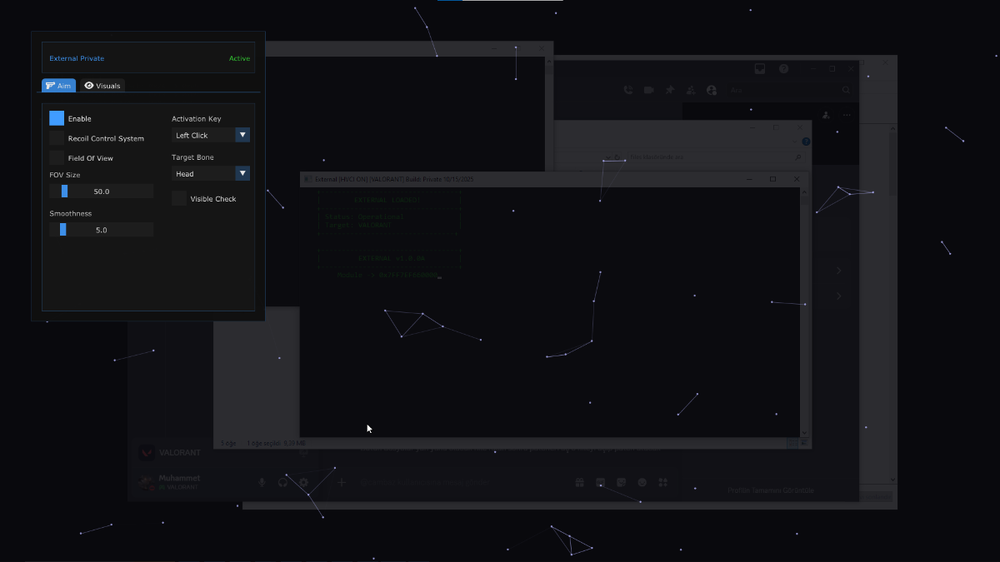The width and height of the screenshot is (1000, 562).
Task: Click the Smoothness slider handle
Action: [x=63, y=229]
